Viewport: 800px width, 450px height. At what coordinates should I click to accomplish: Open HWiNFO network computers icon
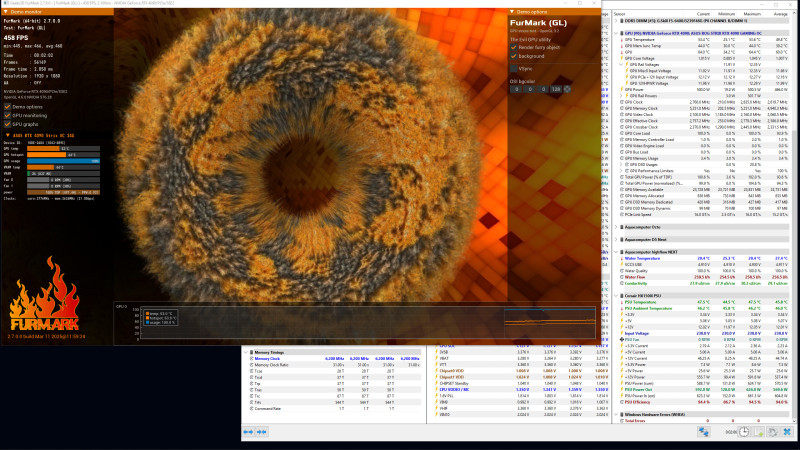click(x=704, y=432)
